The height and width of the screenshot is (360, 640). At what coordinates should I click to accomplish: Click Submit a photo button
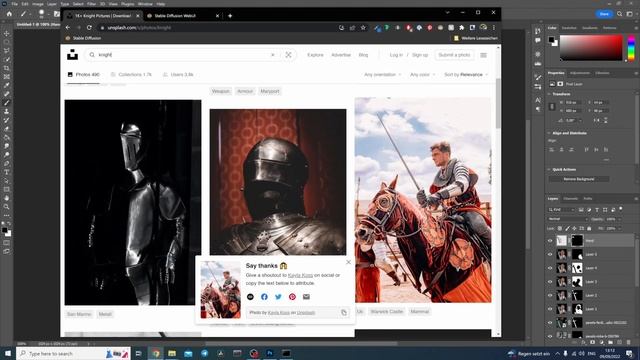tap(454, 55)
